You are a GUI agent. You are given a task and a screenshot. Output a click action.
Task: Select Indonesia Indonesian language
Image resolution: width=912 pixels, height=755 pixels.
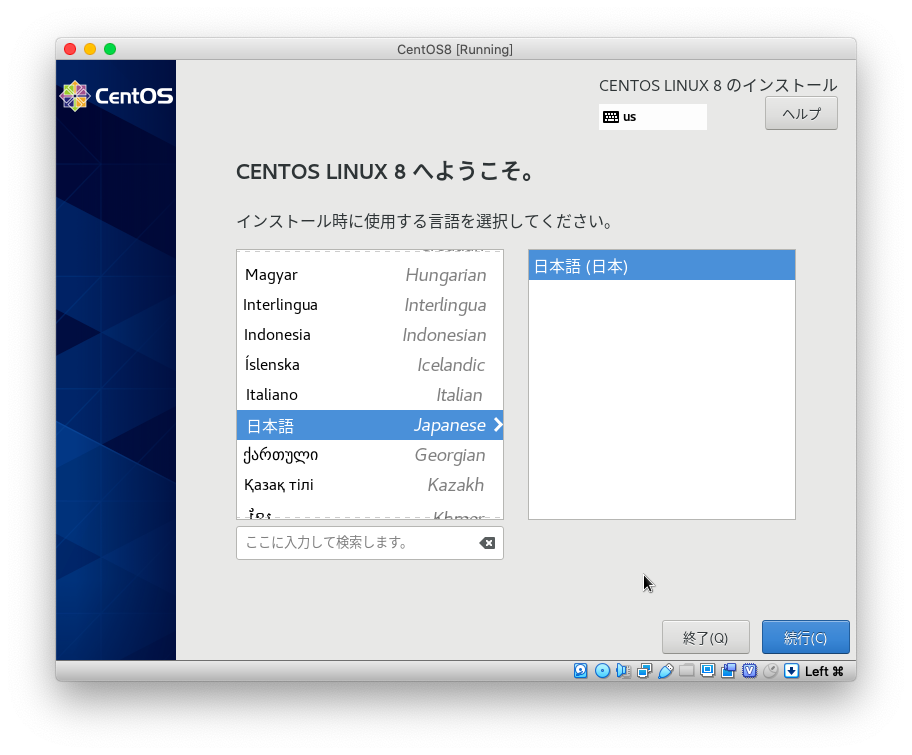370,334
